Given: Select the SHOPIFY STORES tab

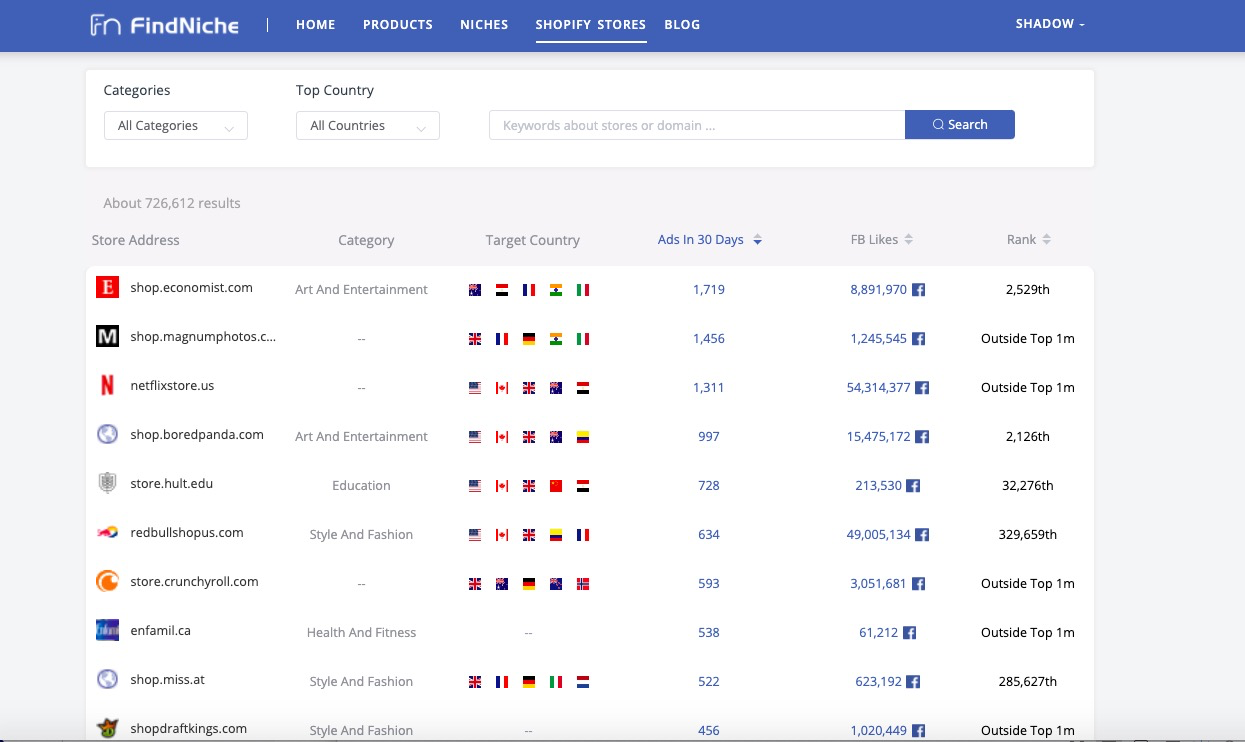Looking at the screenshot, I should pos(591,25).
